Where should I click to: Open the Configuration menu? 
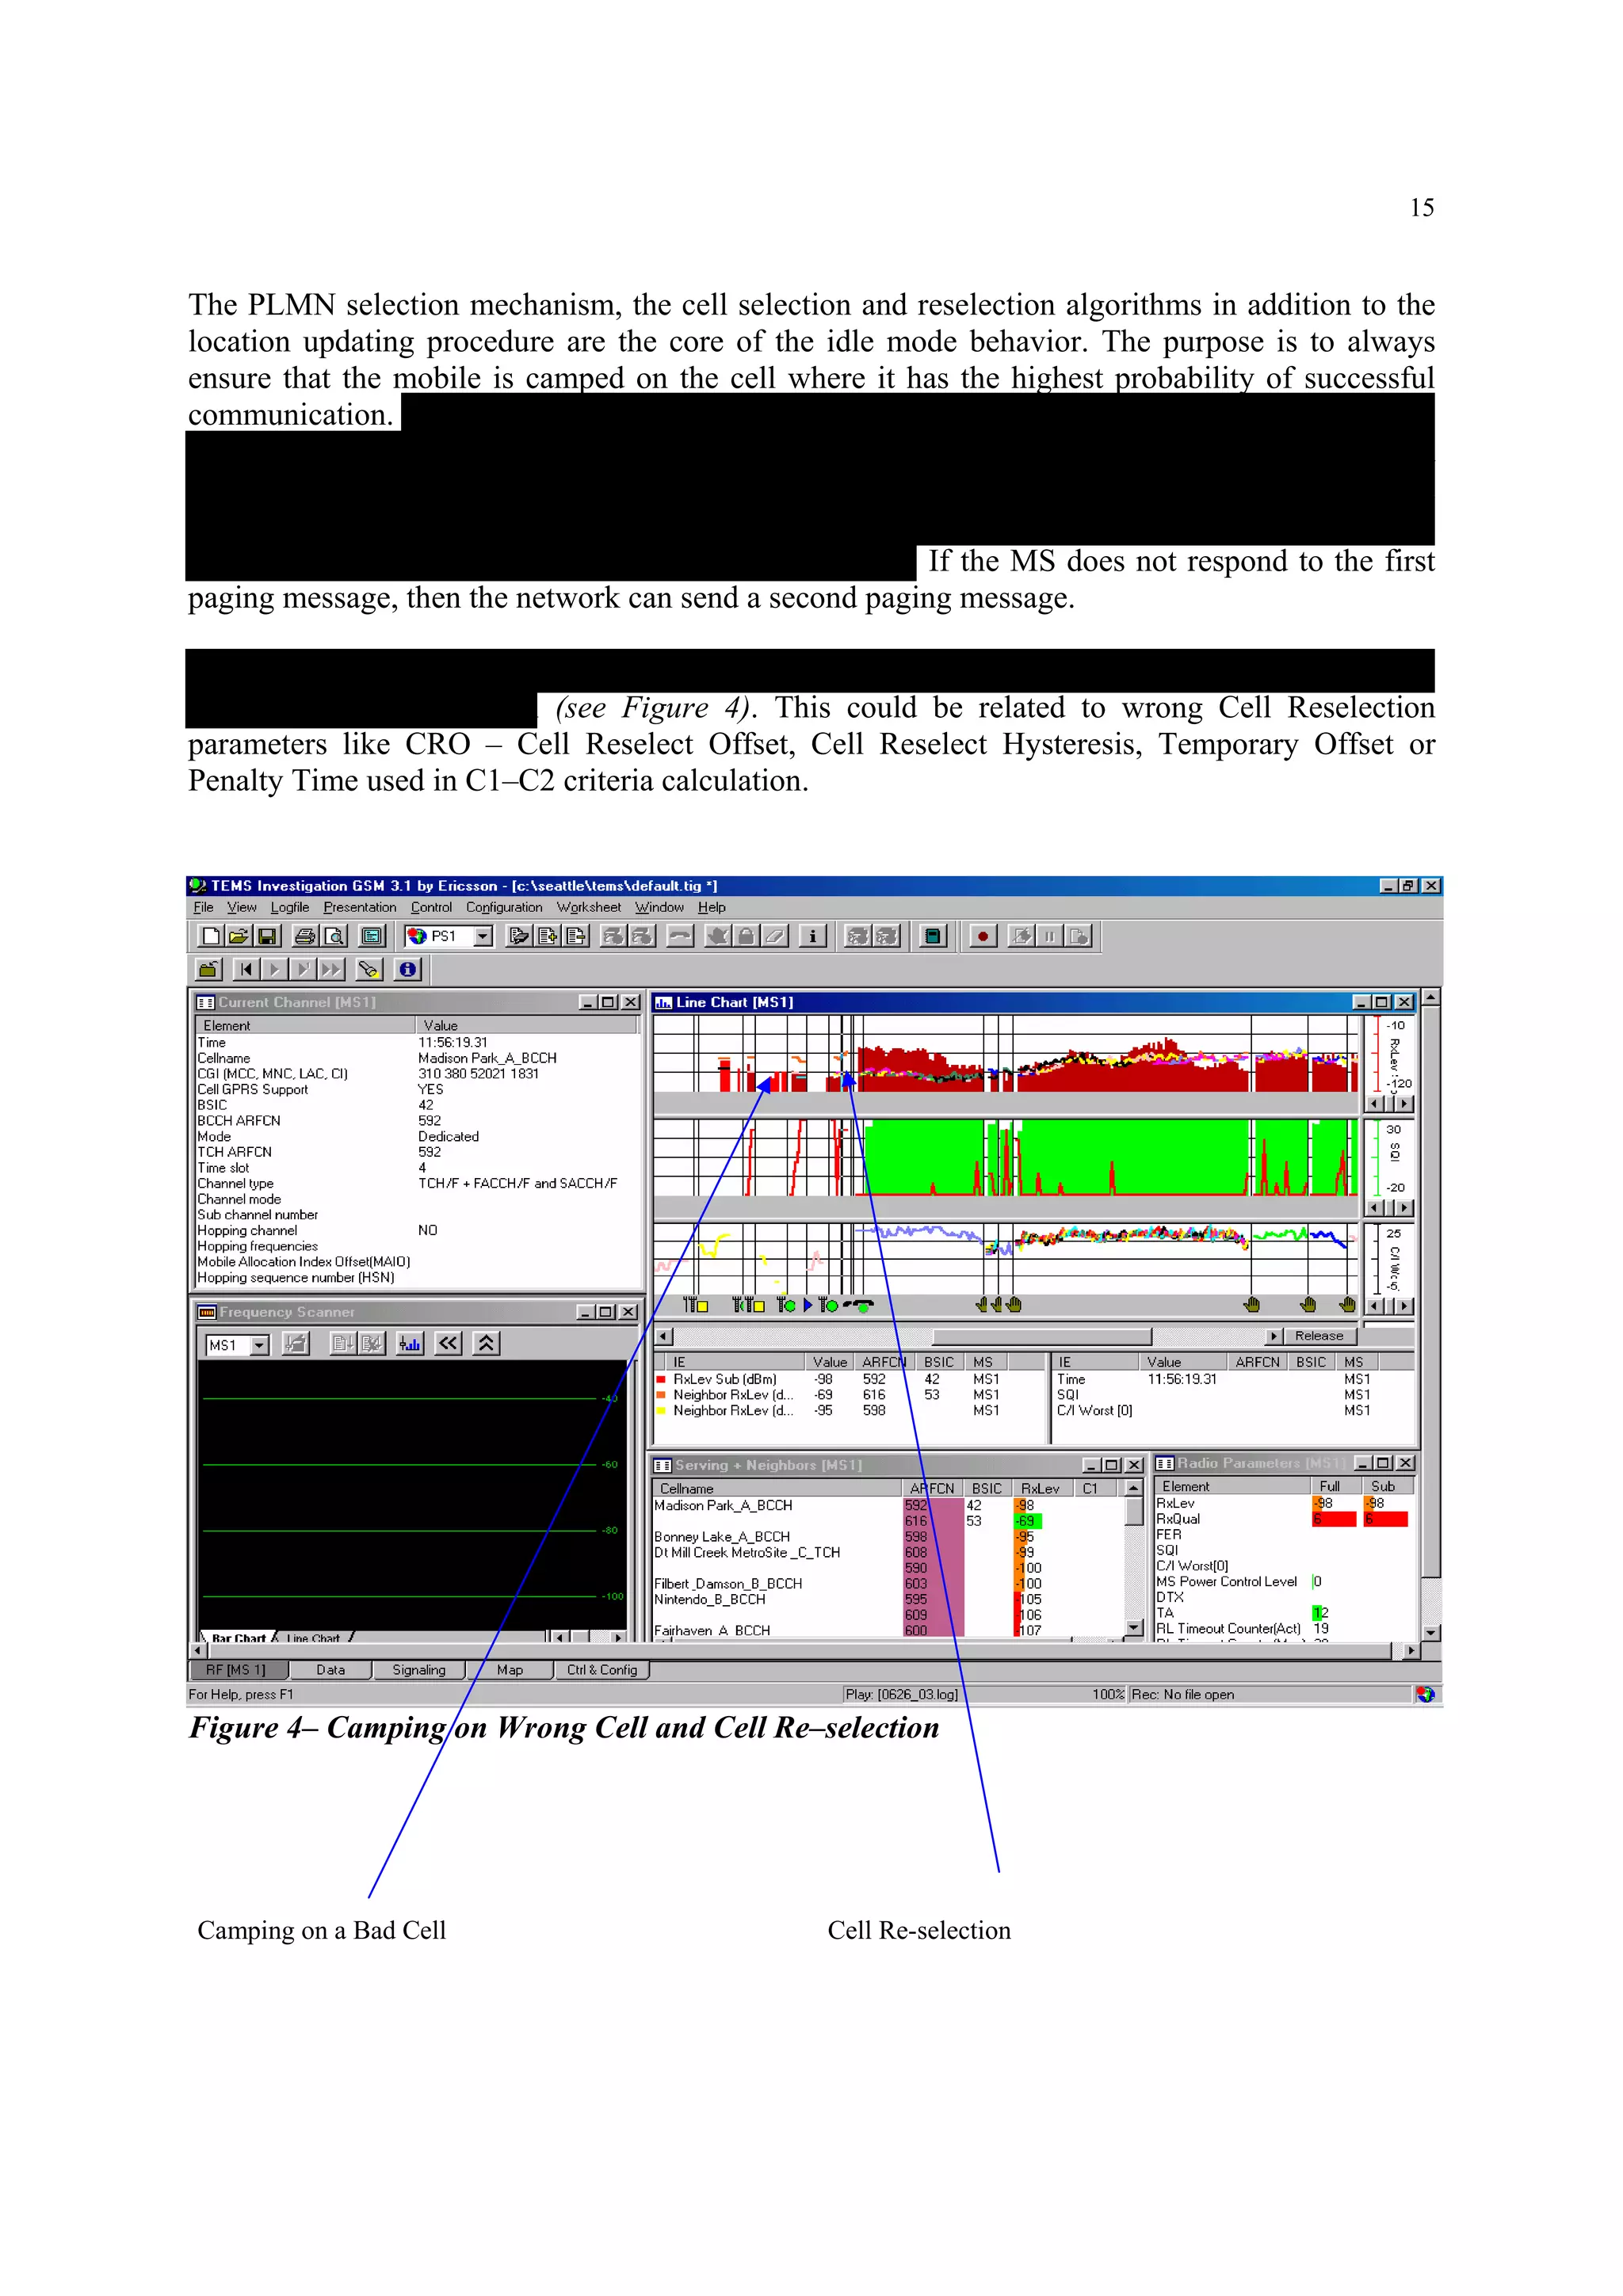[504, 907]
